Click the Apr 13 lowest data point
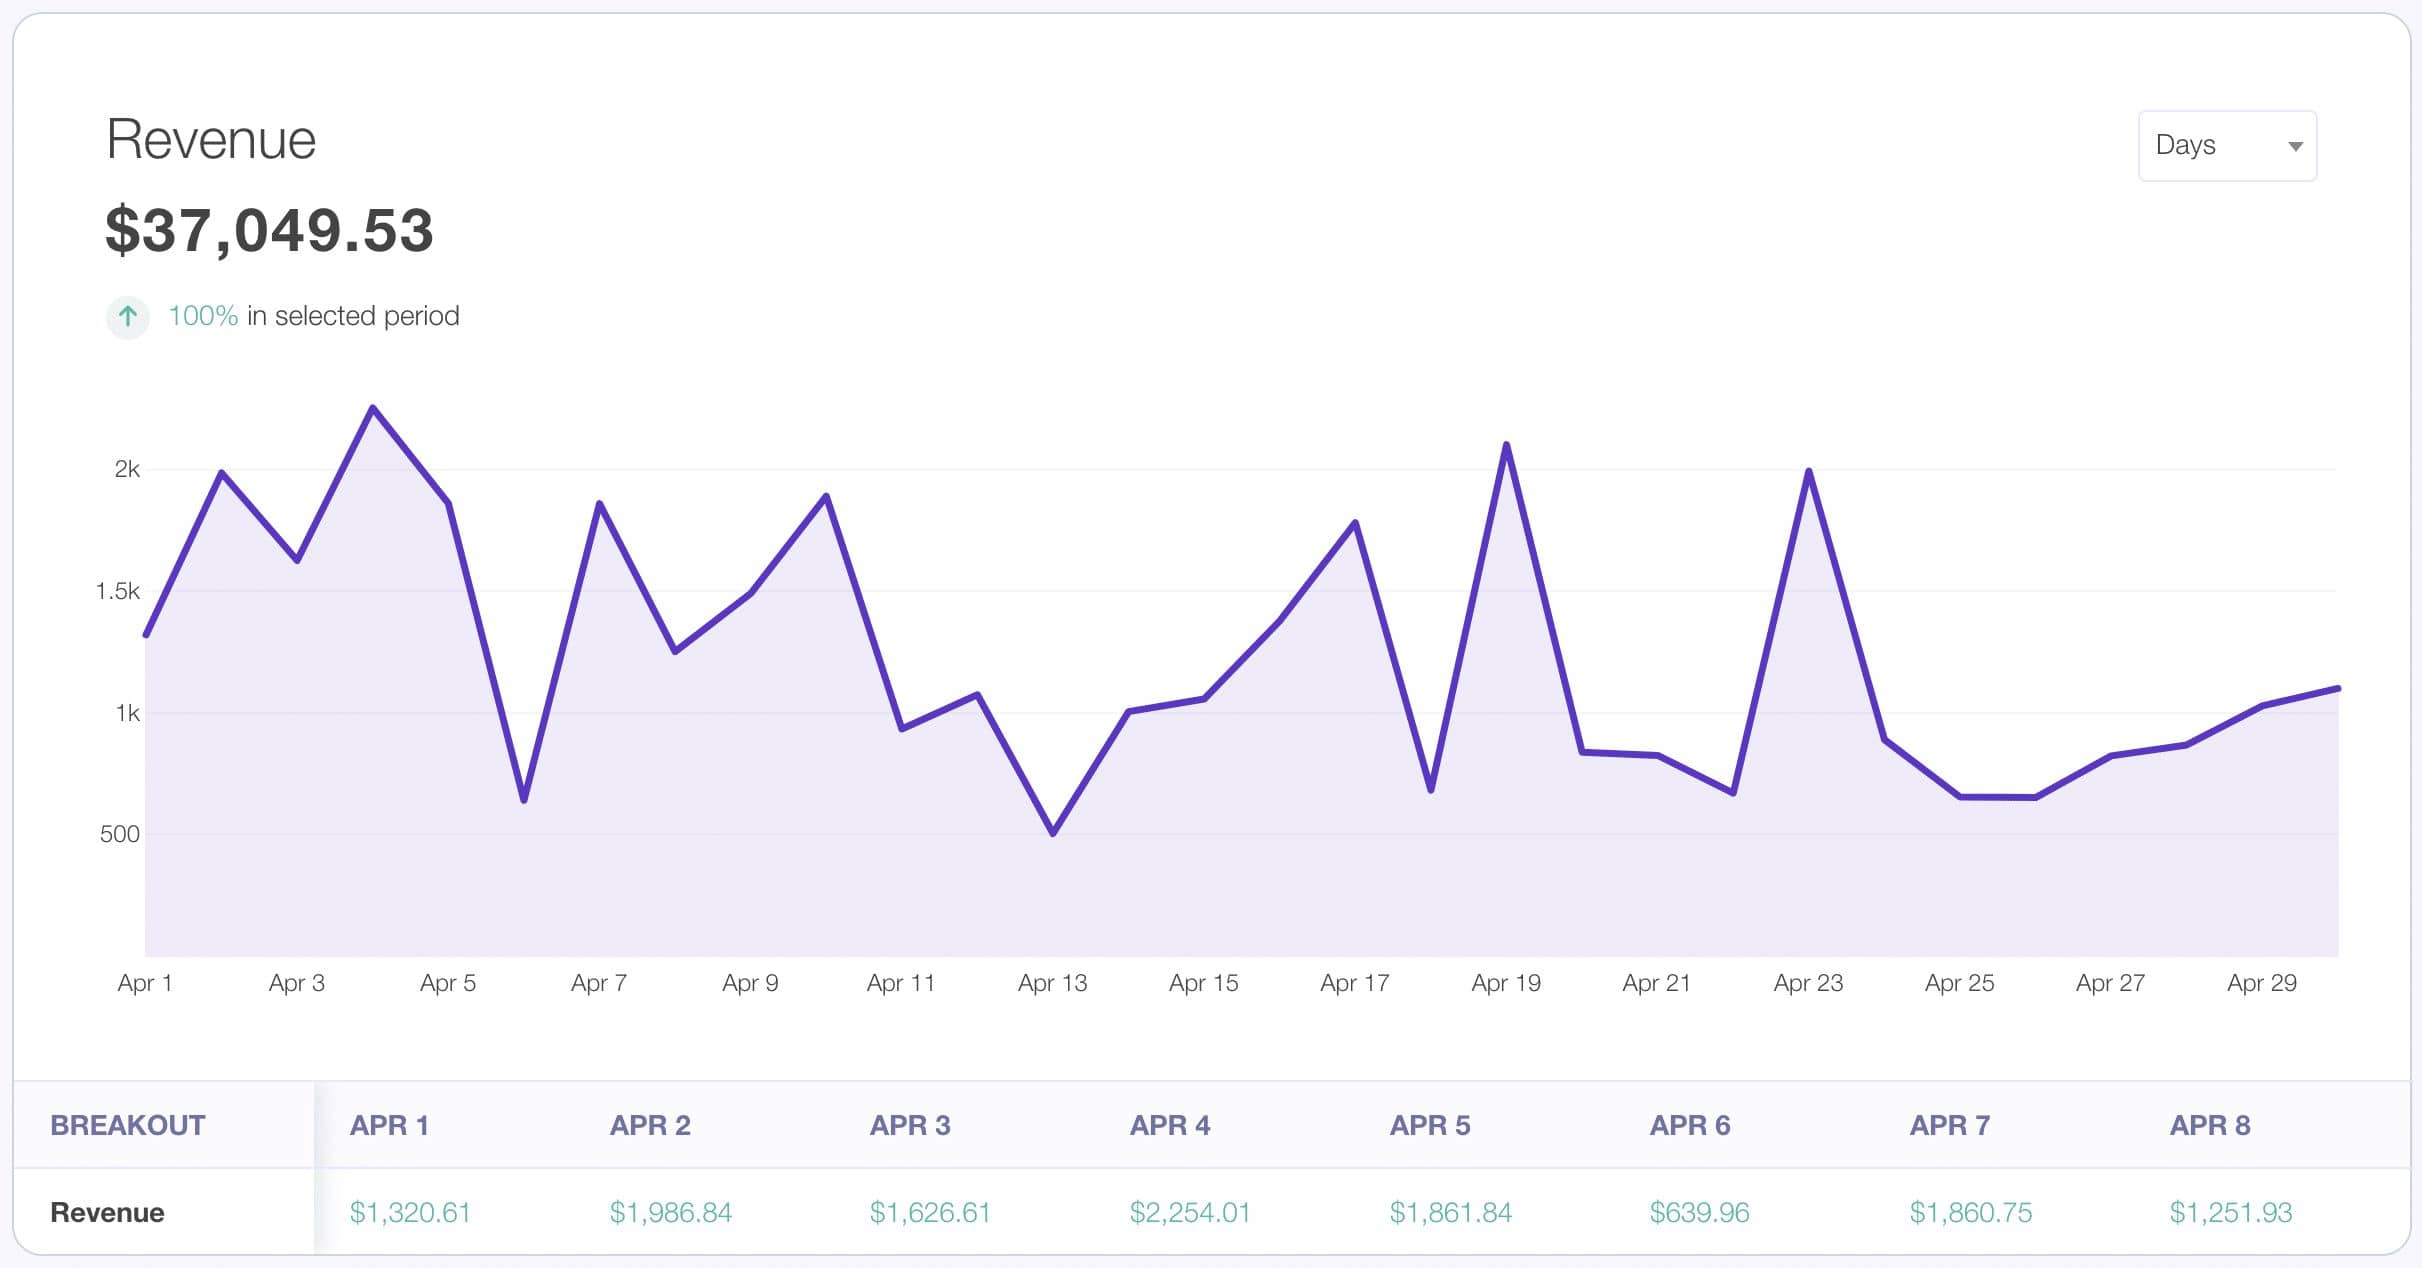 tap(1053, 833)
